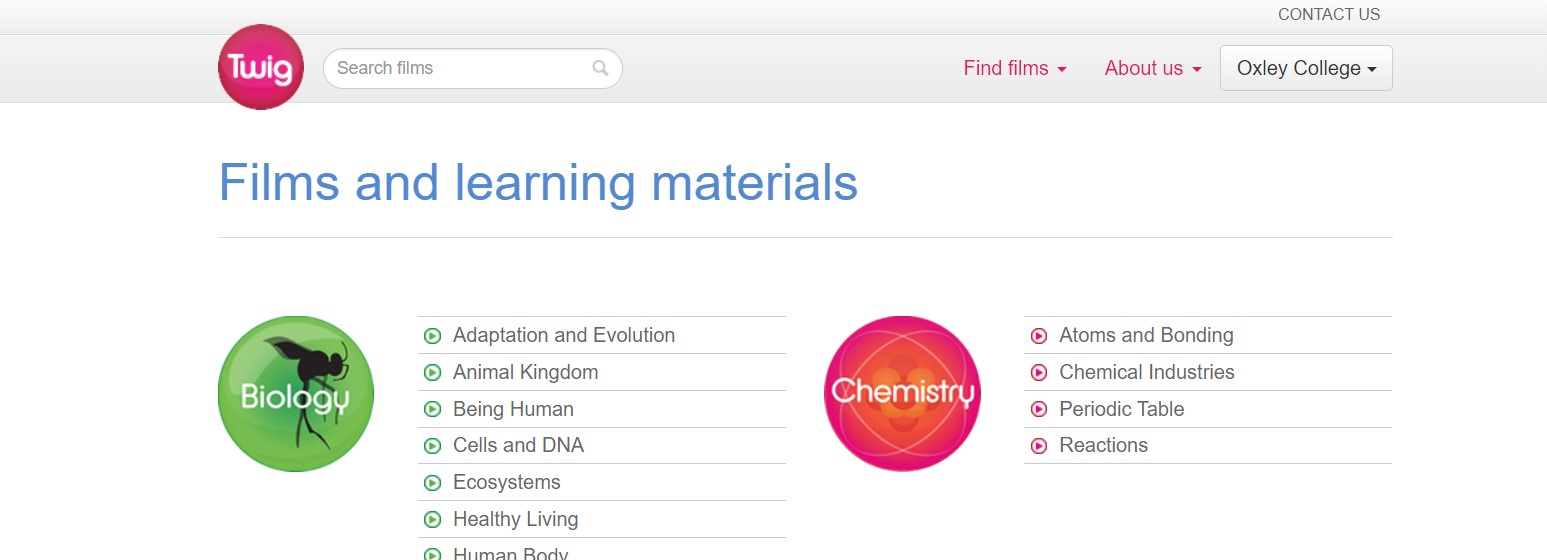
Task: Select the Being Human topic
Action: (x=513, y=409)
